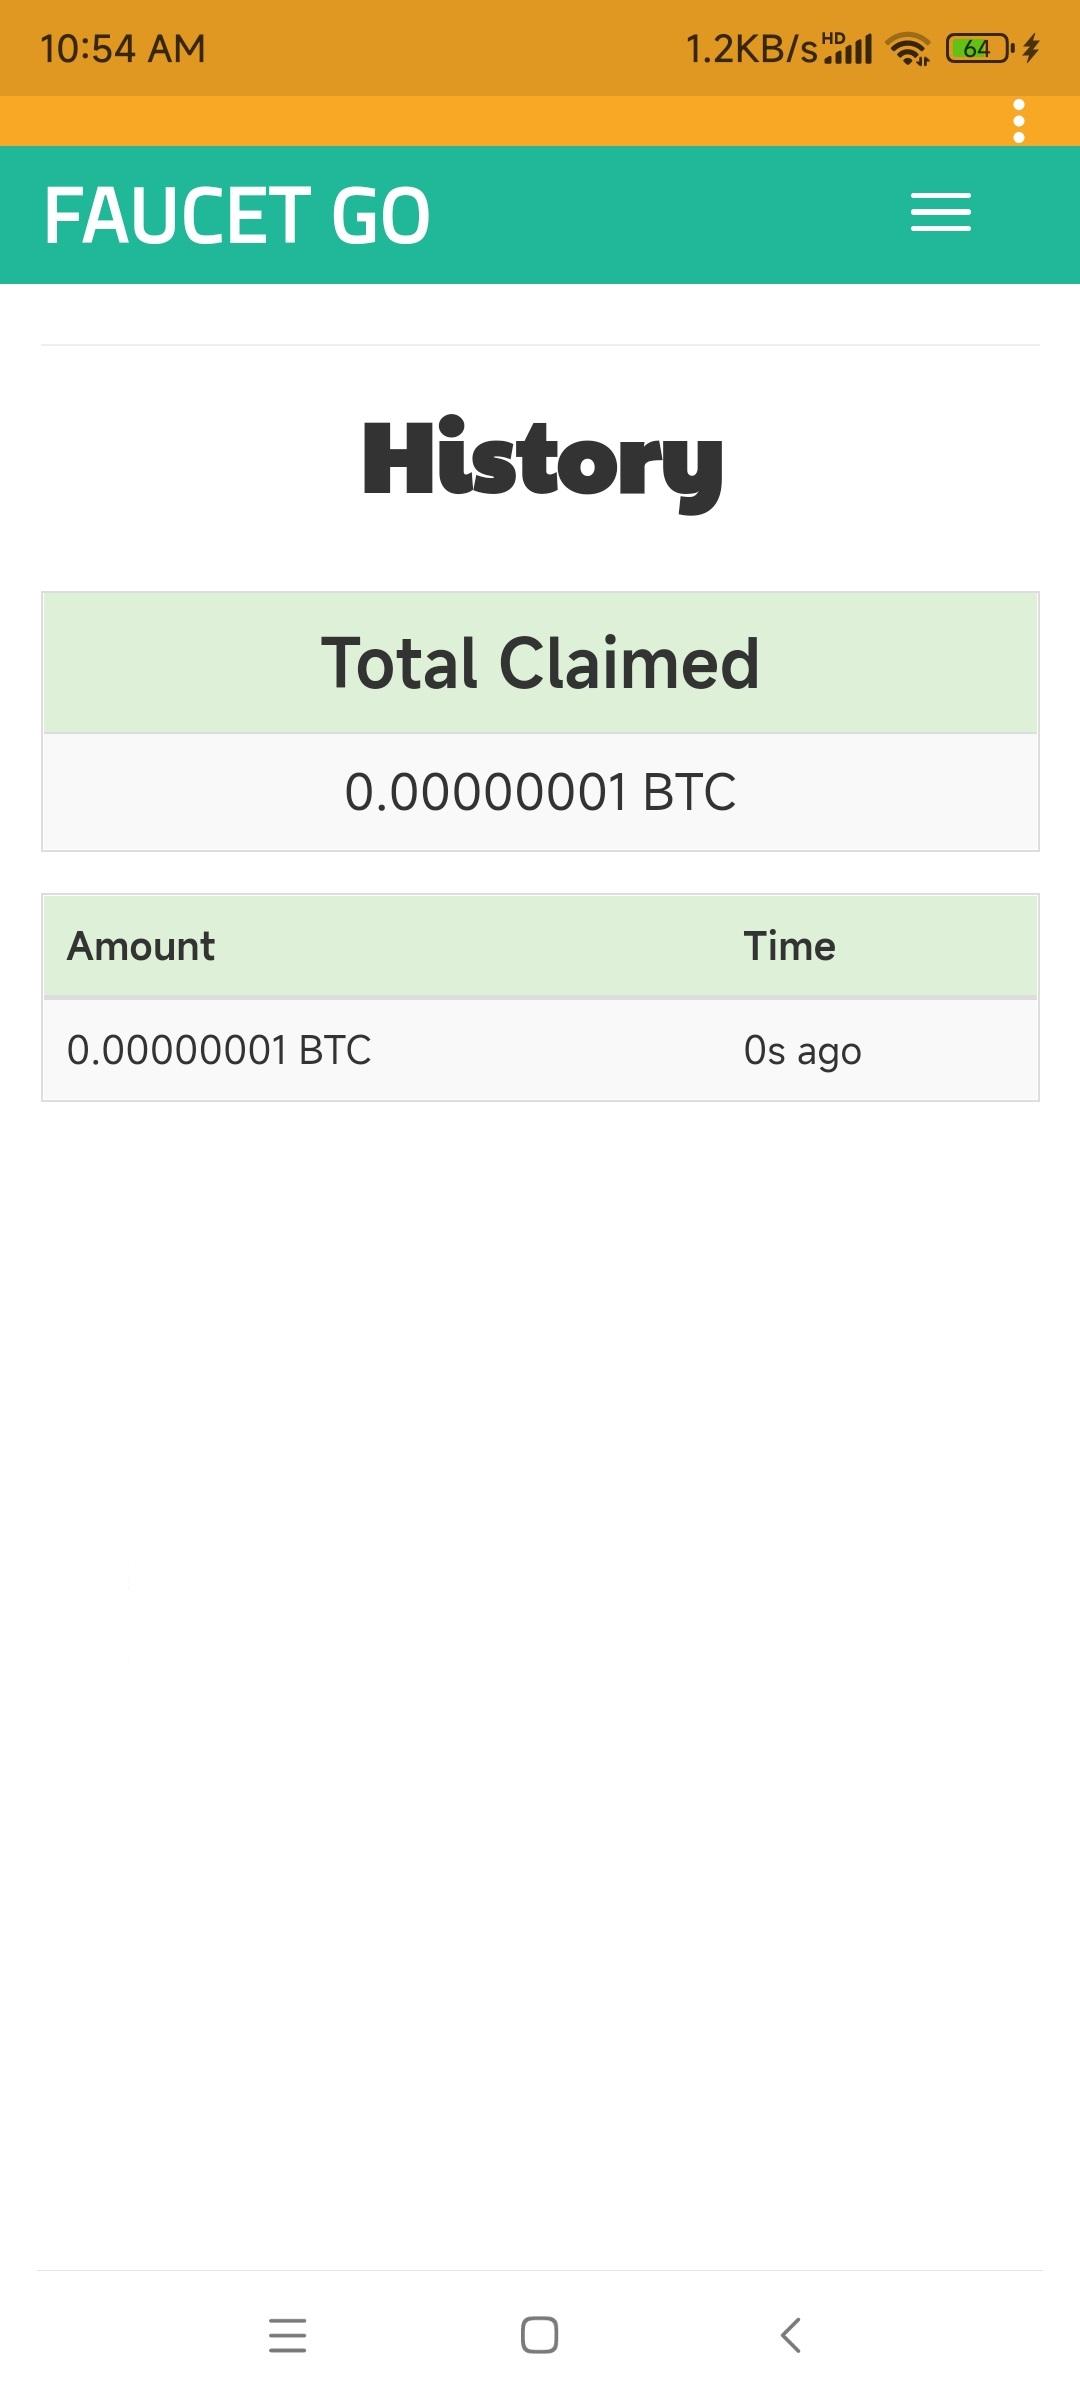Tap the Android home square button

click(x=540, y=2335)
